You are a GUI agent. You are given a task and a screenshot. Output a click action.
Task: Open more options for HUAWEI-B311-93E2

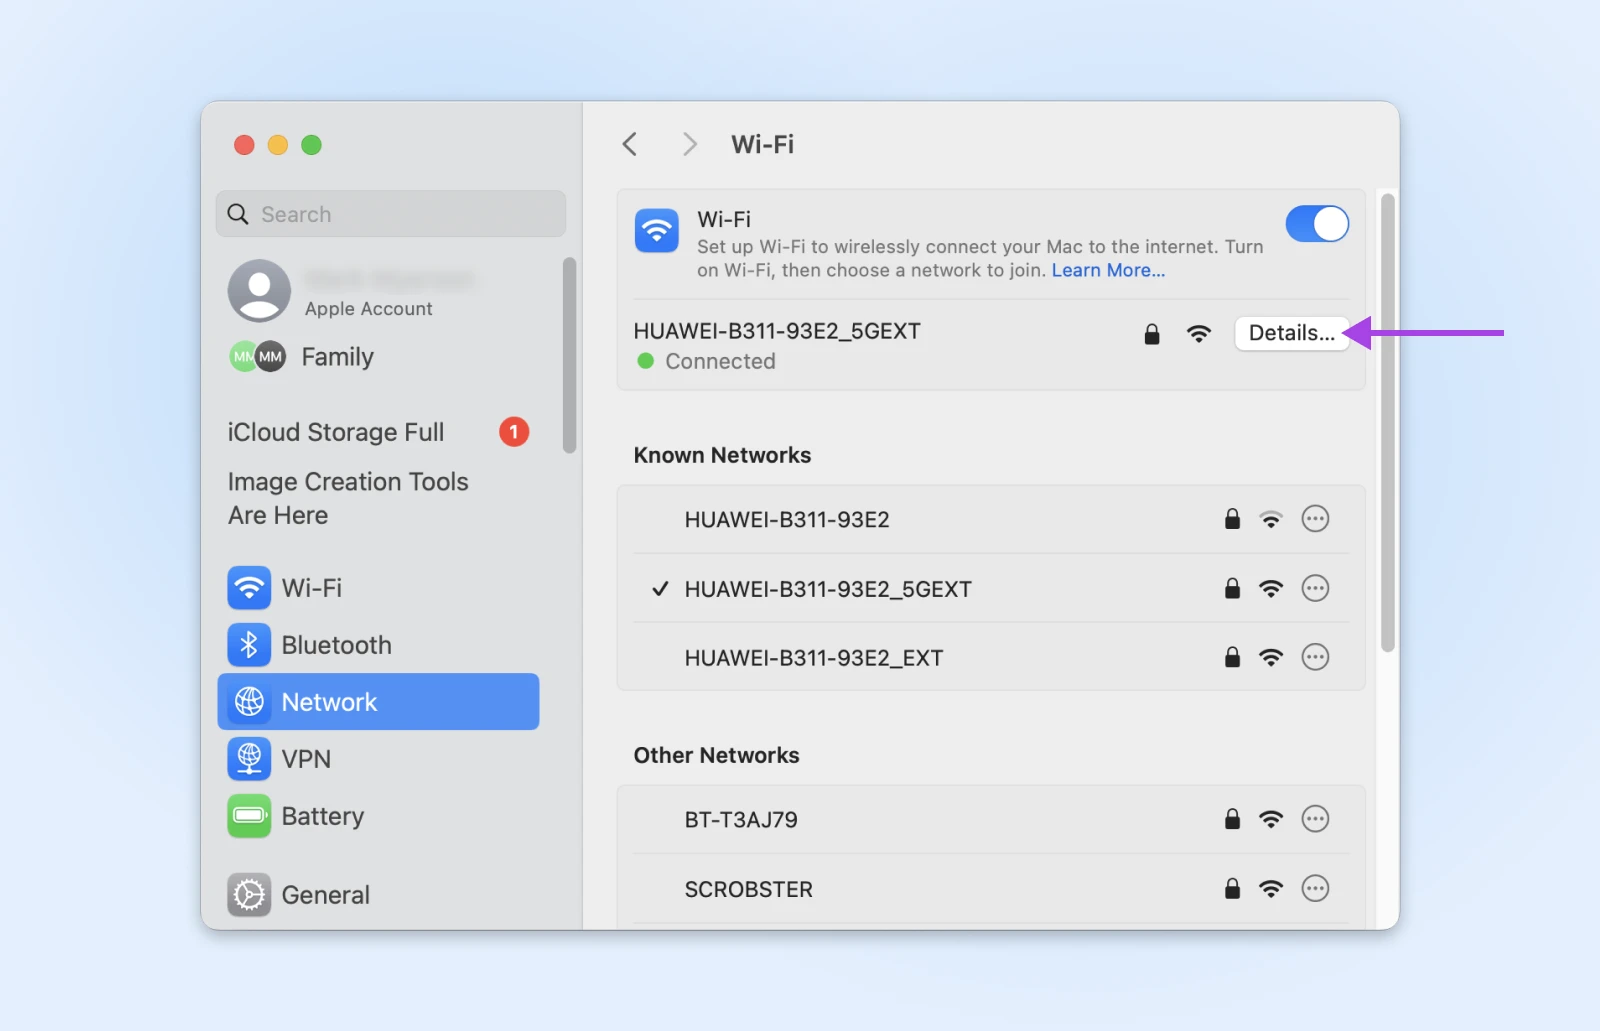point(1315,519)
